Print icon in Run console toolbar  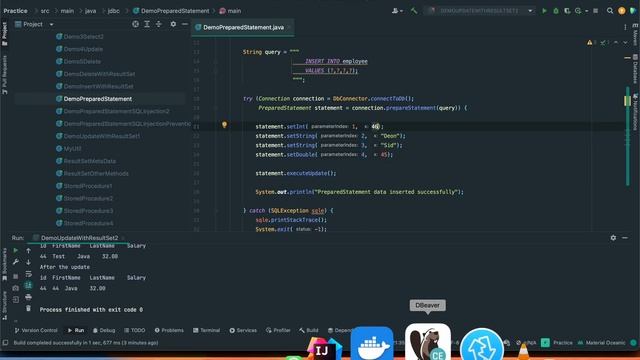pos(28,297)
